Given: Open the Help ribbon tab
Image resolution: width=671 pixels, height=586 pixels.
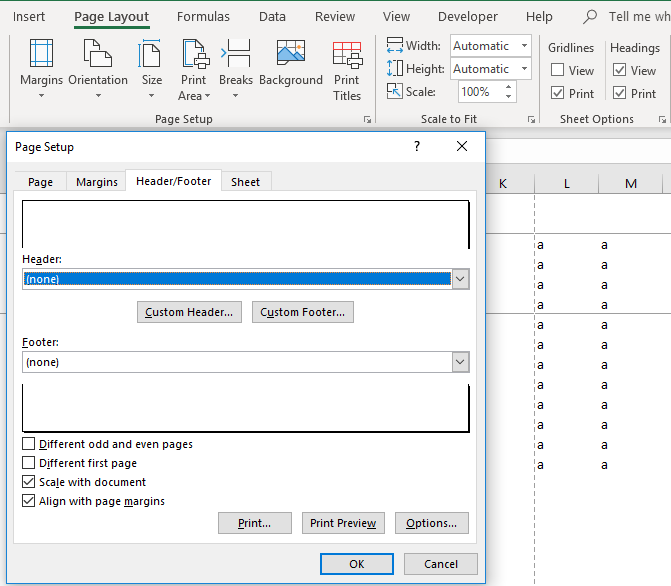Looking at the screenshot, I should tap(539, 17).
